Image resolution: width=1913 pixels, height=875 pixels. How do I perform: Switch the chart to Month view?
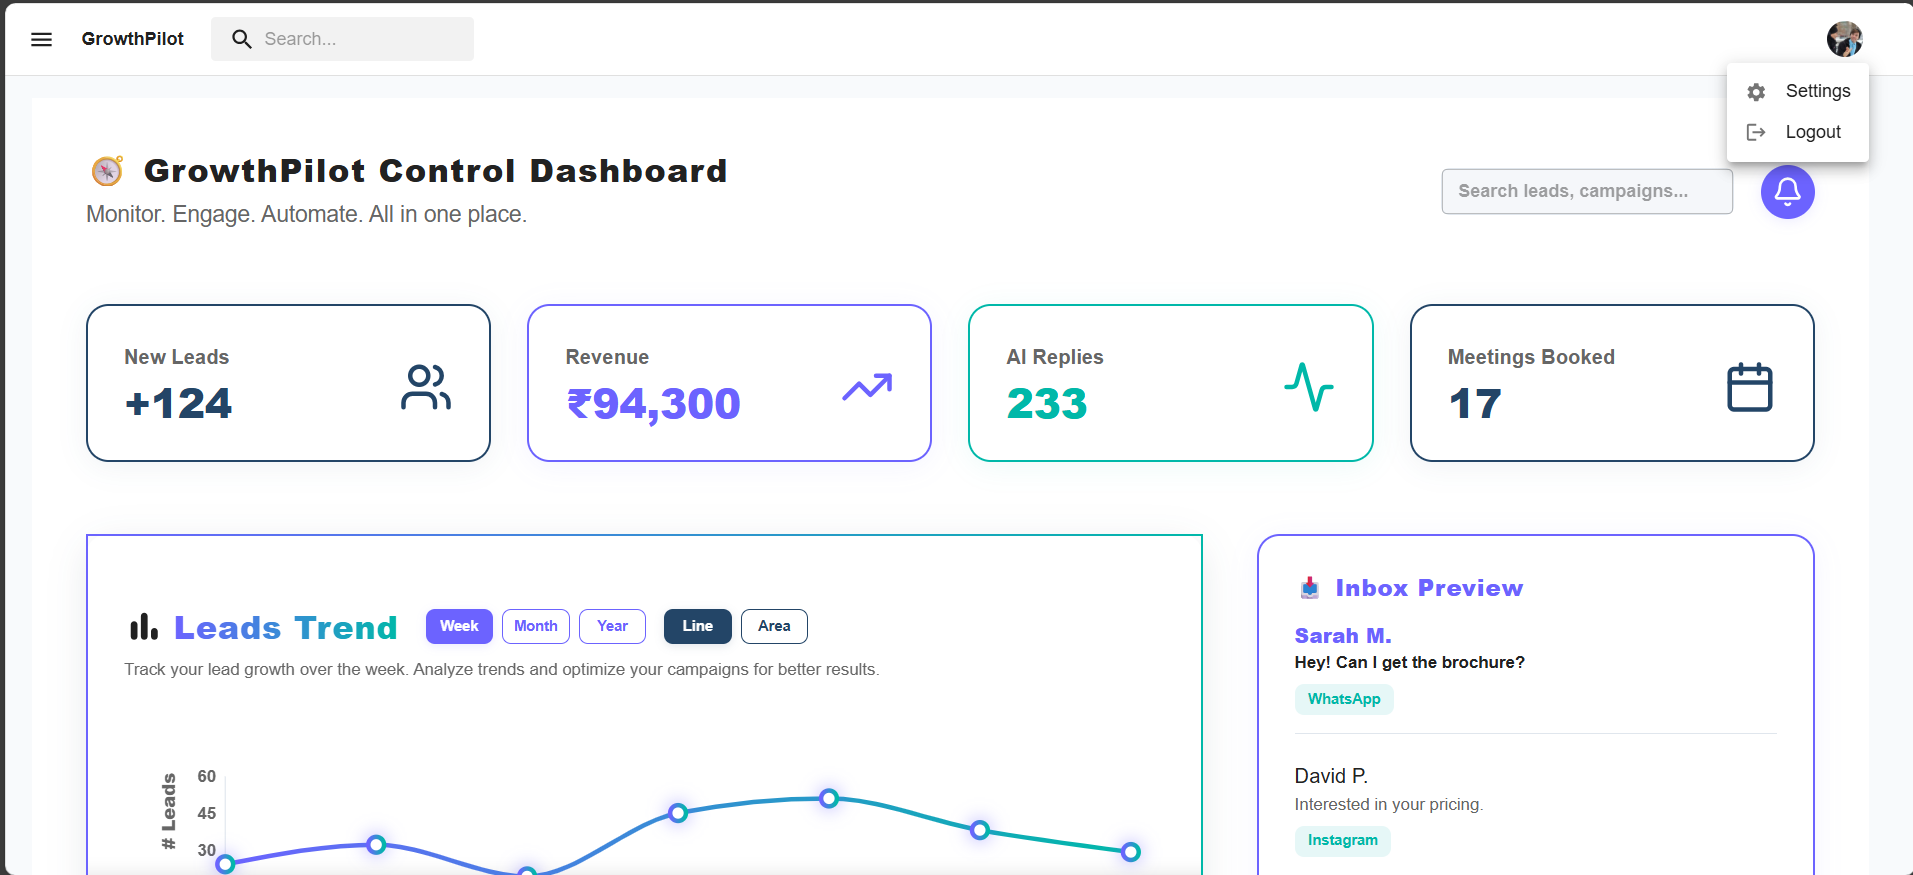pos(536,626)
